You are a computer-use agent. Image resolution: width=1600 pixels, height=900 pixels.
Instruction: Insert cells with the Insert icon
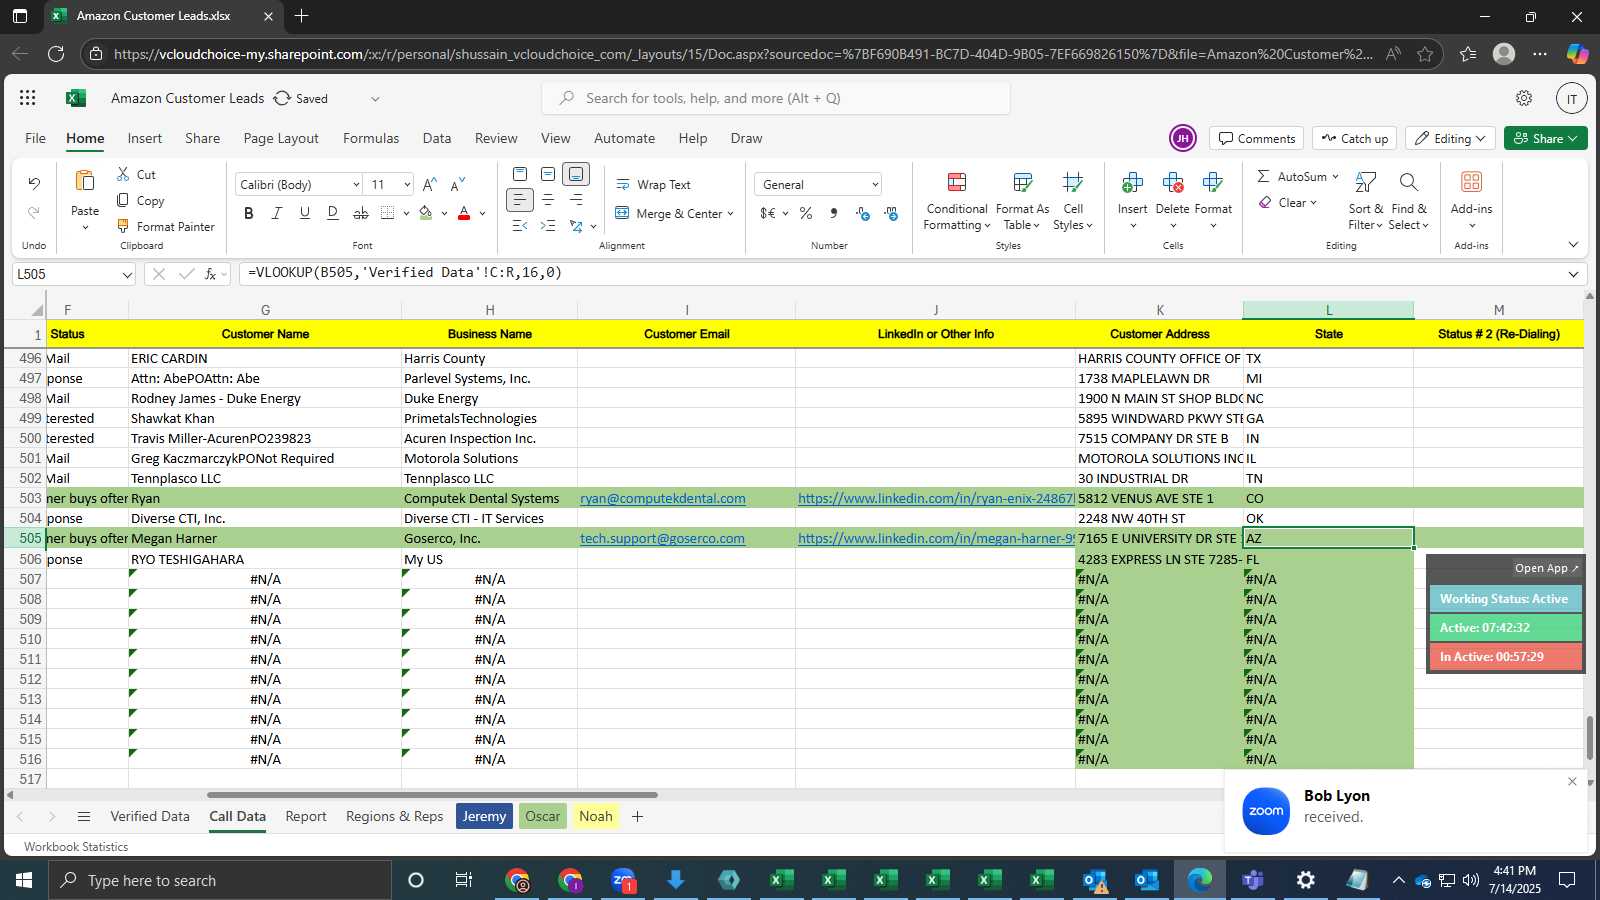click(x=1132, y=183)
